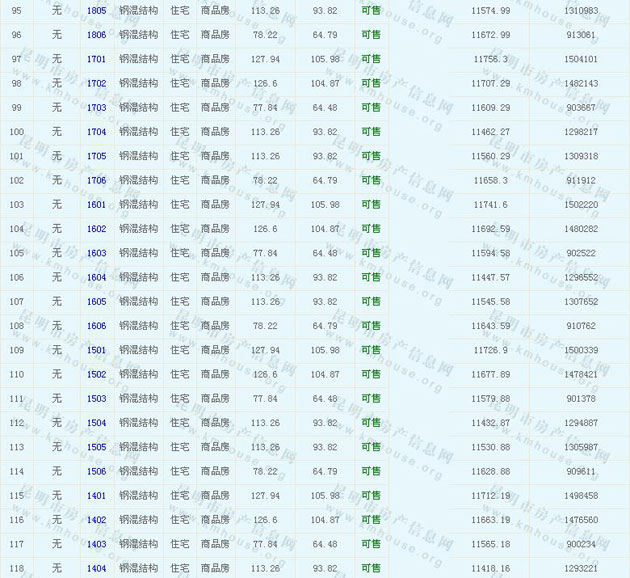The width and height of the screenshot is (630, 578).
Task: Click room 1704 link
Action: [x=96, y=132]
